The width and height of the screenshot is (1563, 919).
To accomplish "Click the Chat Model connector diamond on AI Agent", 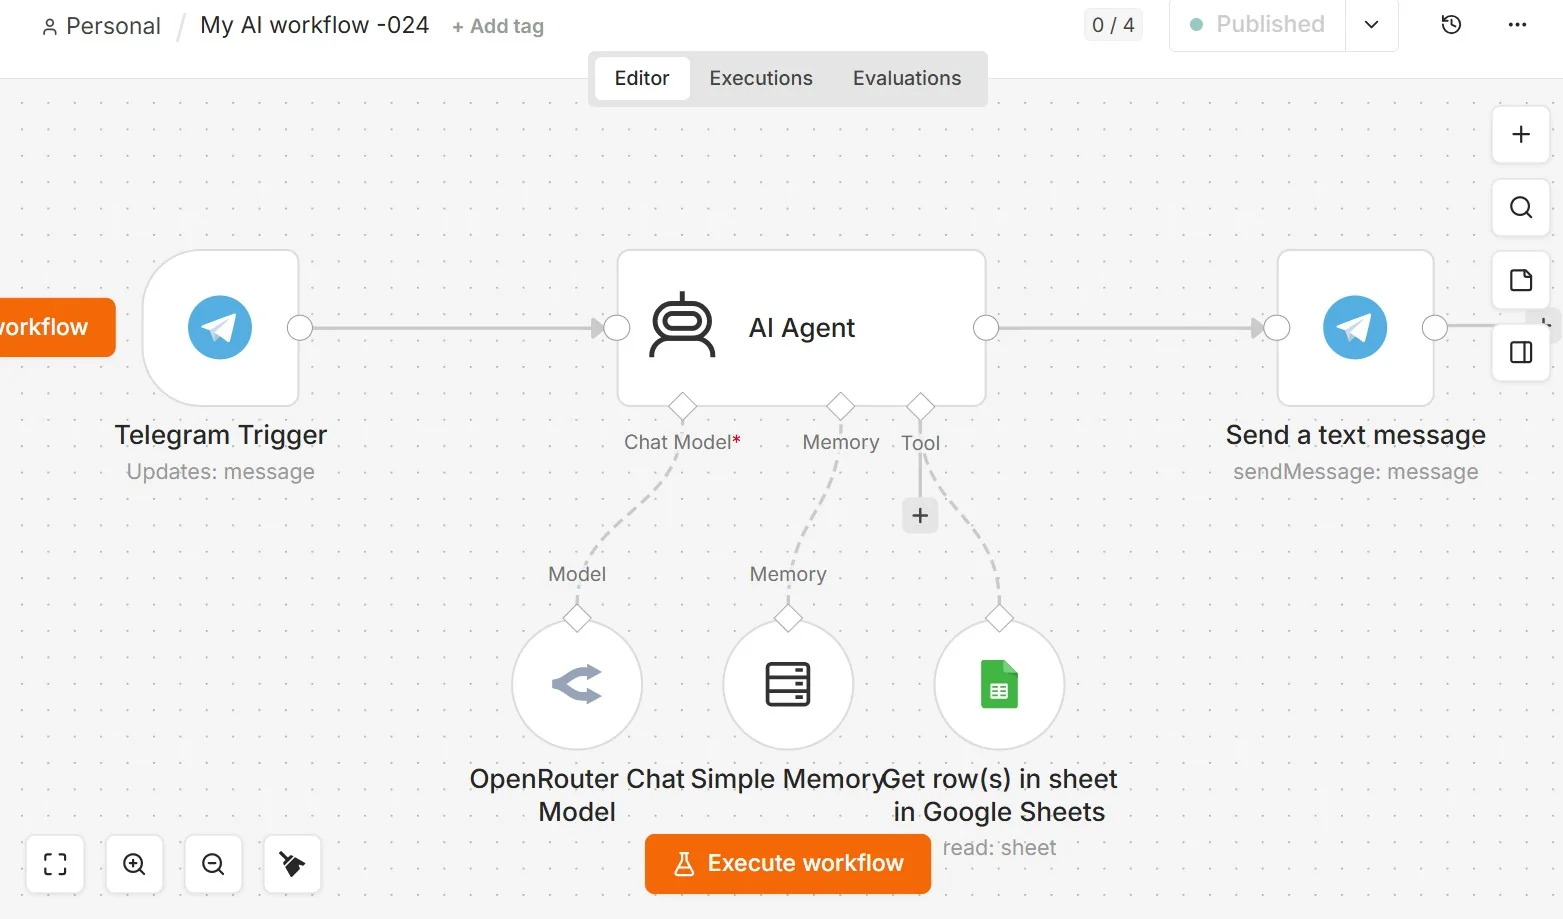I will click(x=682, y=406).
